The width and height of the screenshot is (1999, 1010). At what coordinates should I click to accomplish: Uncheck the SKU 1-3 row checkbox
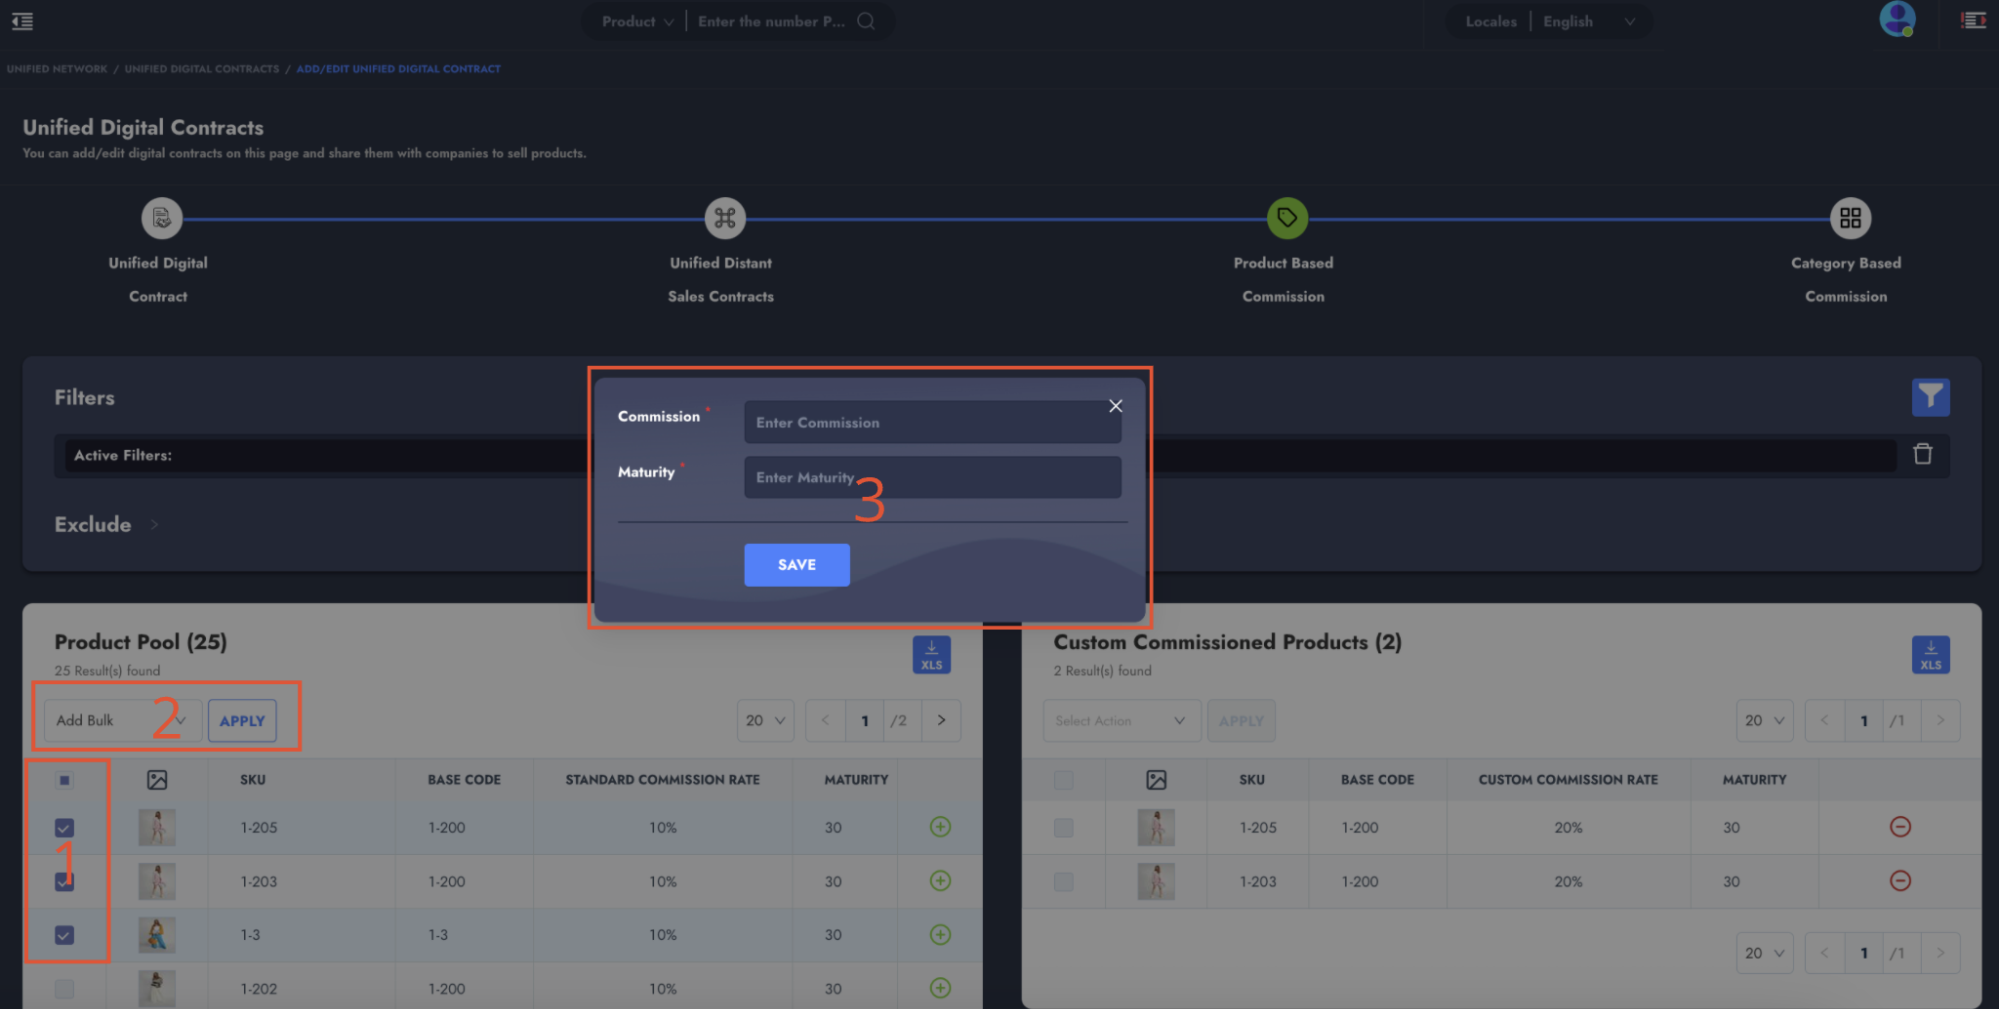(x=64, y=935)
